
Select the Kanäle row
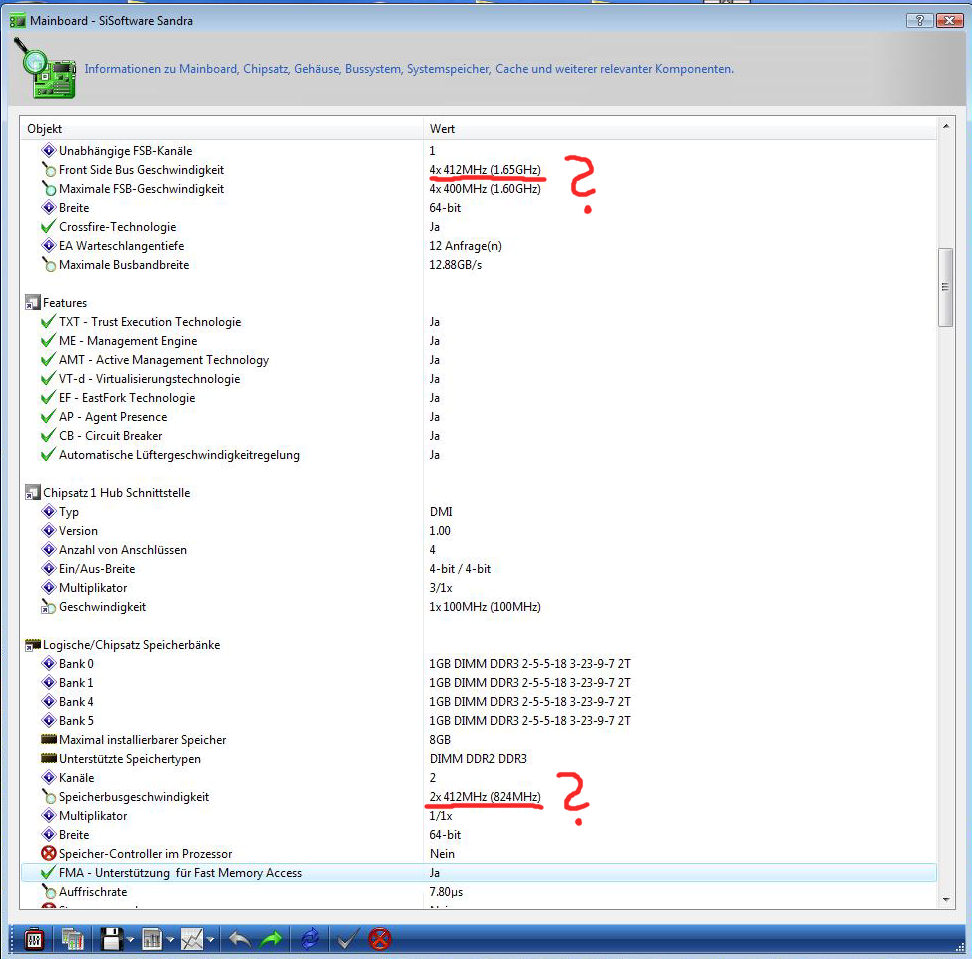tap(479, 778)
